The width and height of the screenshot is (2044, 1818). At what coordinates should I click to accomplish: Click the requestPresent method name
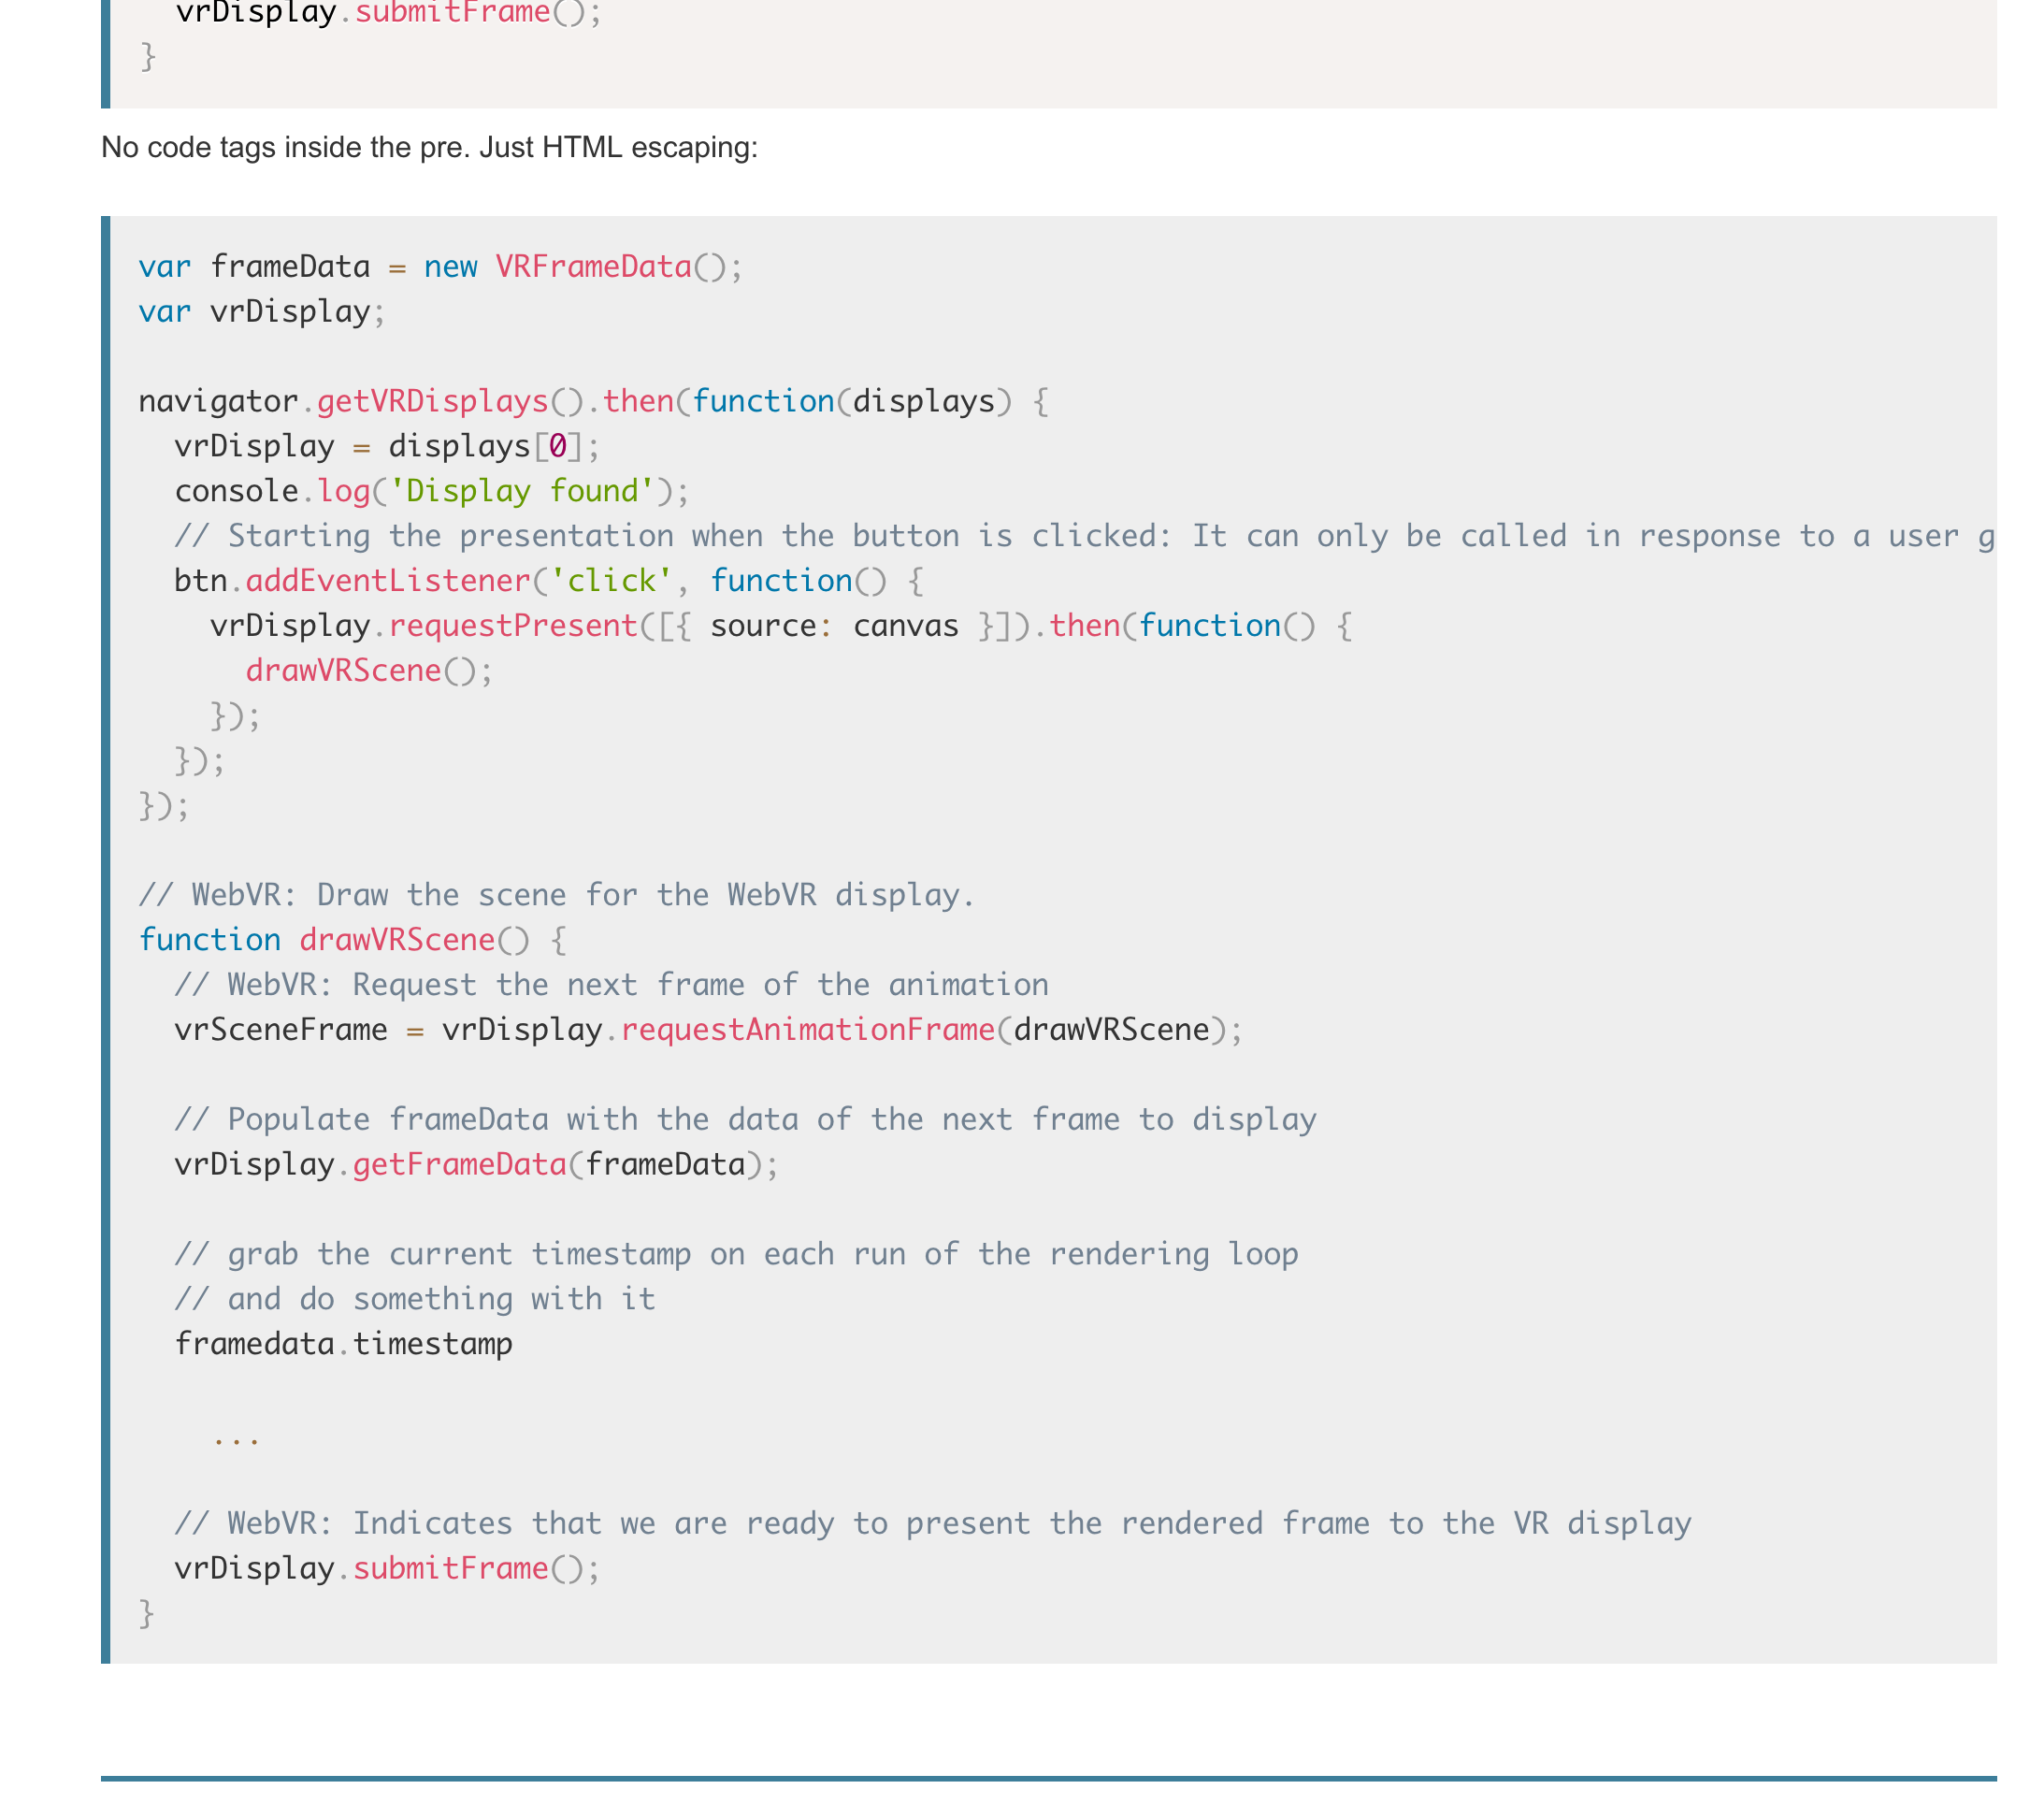(x=512, y=626)
